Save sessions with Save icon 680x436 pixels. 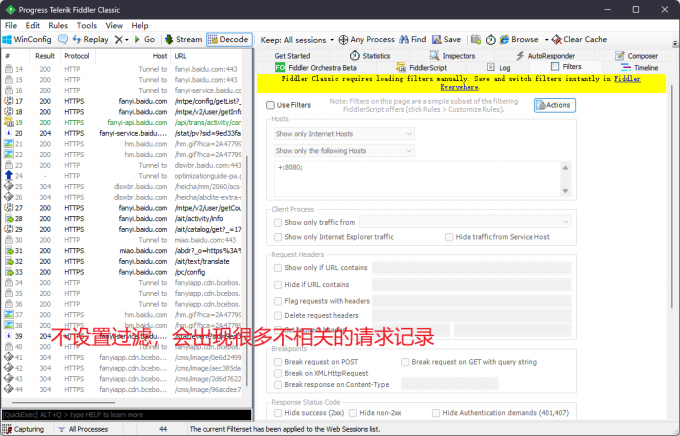(x=446, y=39)
